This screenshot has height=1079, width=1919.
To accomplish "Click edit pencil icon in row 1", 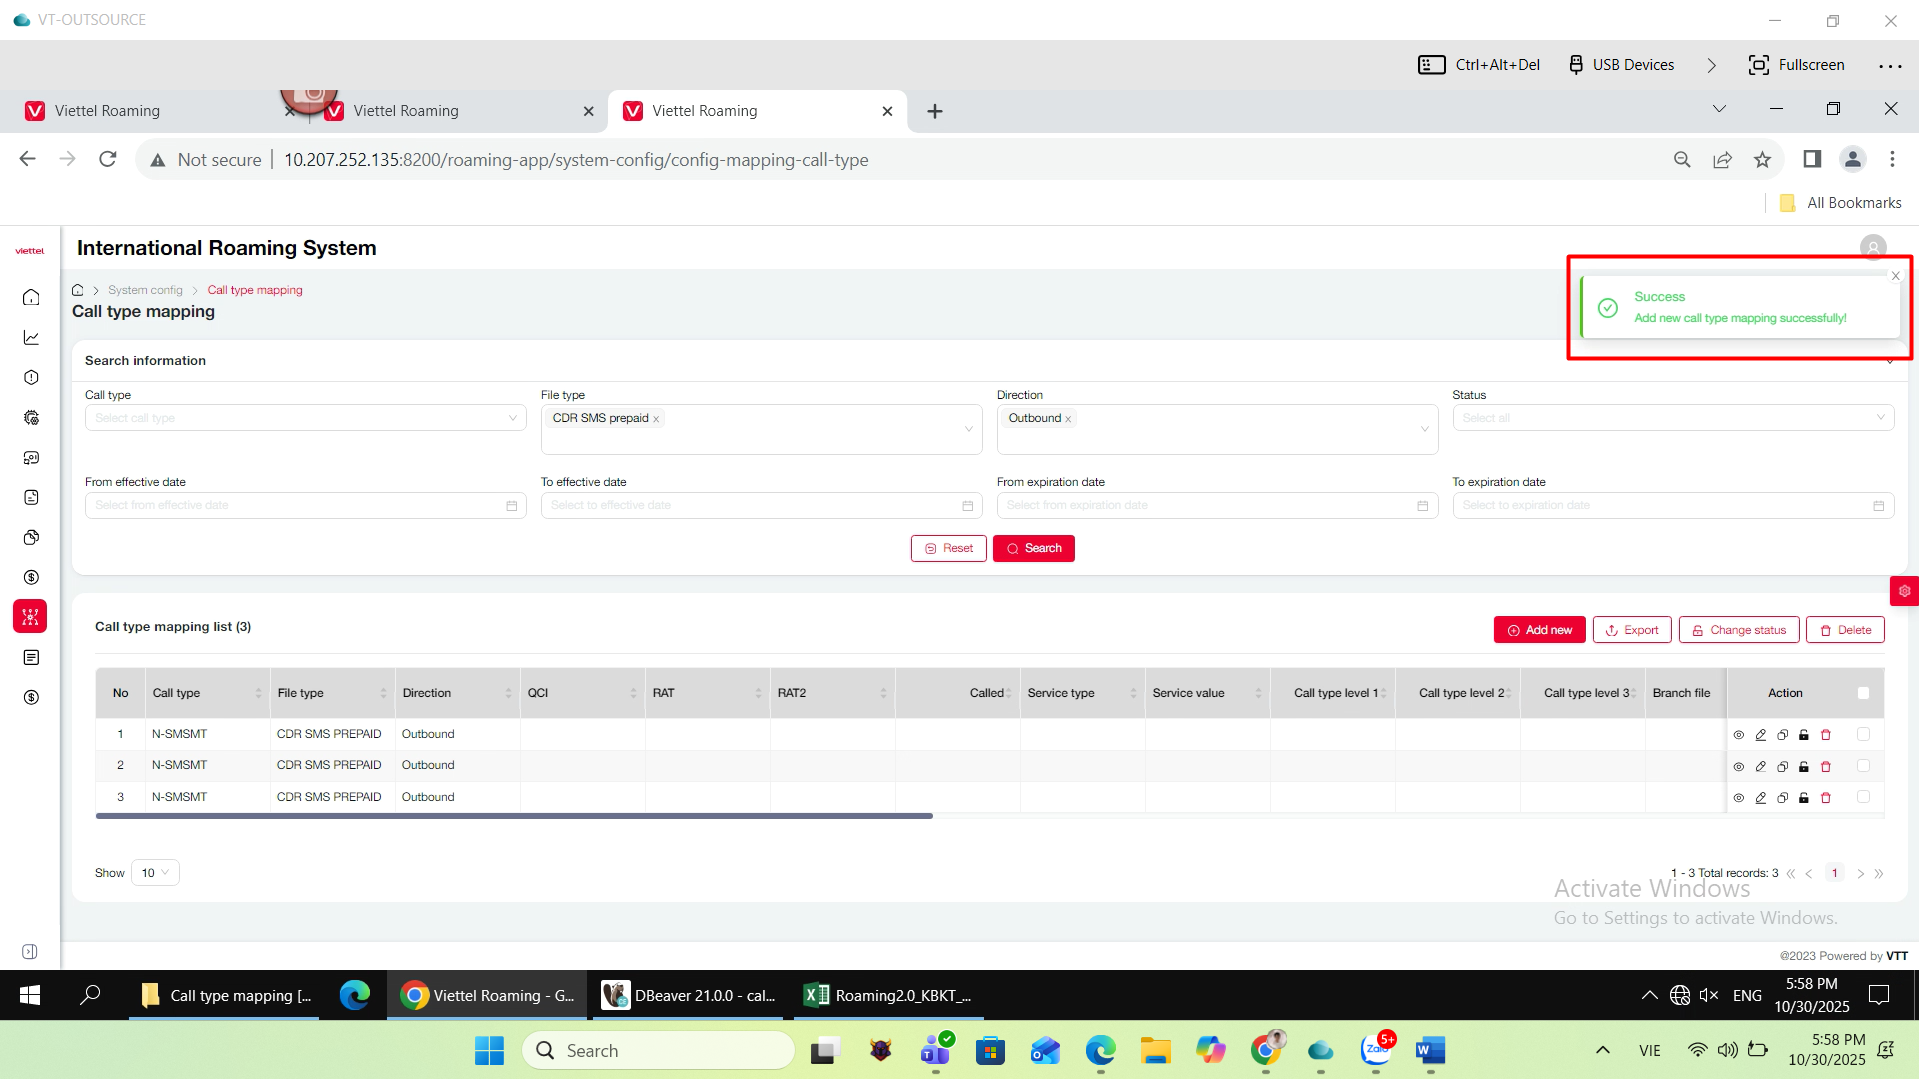I will (1761, 735).
